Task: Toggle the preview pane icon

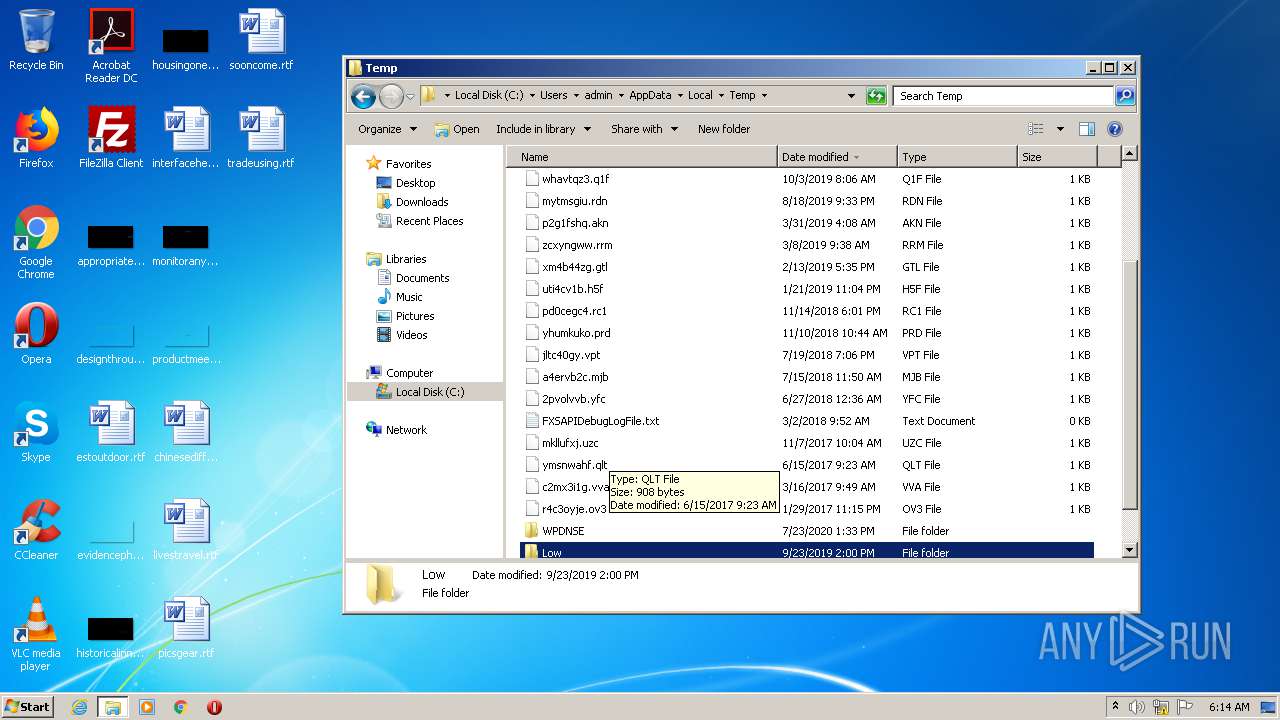Action: [1087, 129]
